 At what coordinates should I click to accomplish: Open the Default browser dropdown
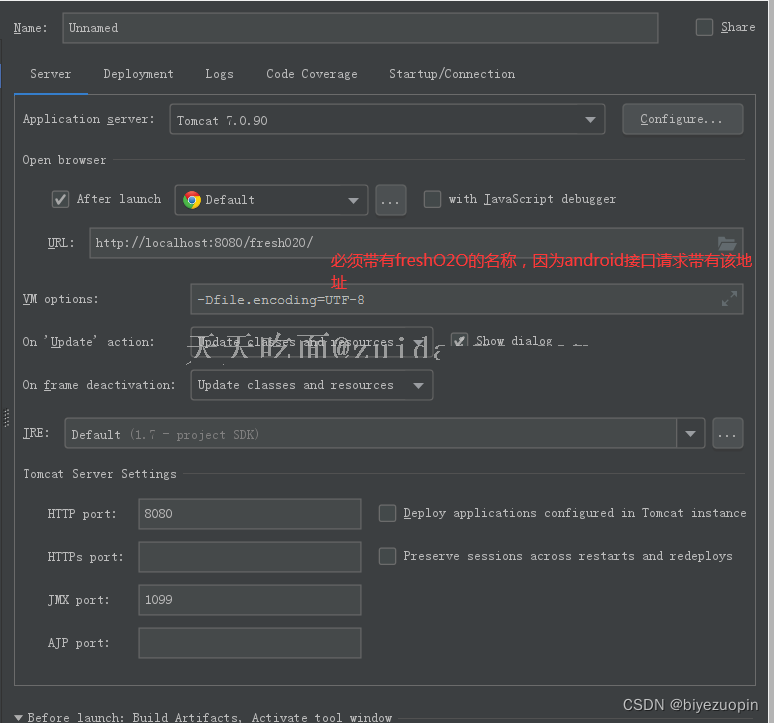point(271,200)
